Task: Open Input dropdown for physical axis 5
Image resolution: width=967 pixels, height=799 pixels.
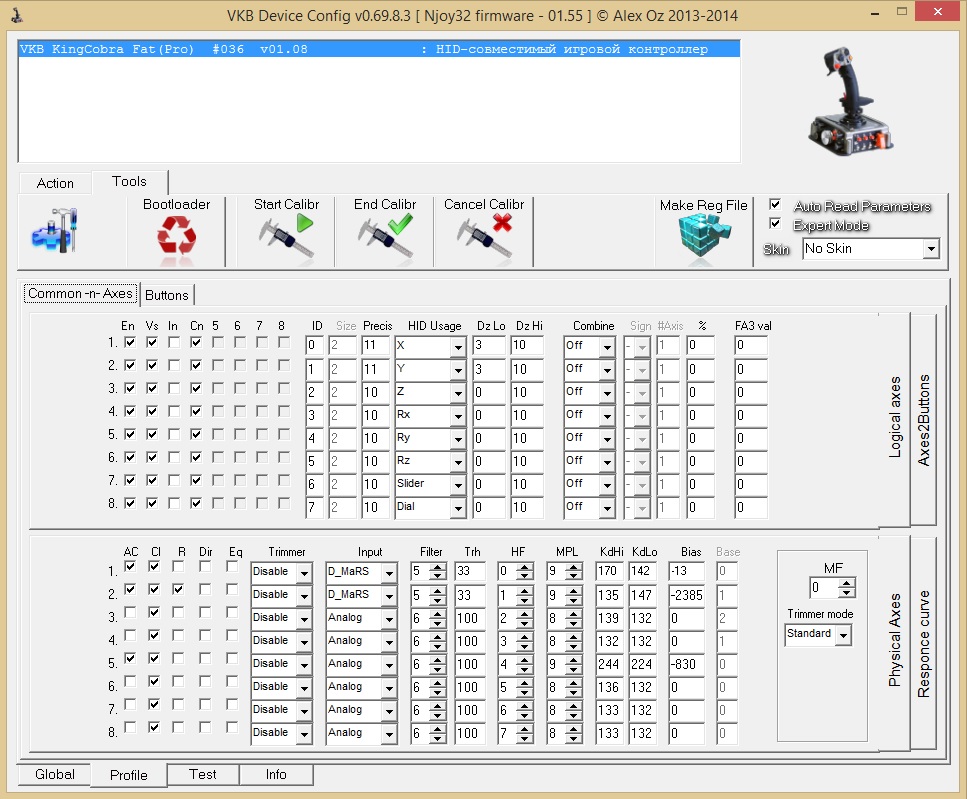Action: click(389, 665)
